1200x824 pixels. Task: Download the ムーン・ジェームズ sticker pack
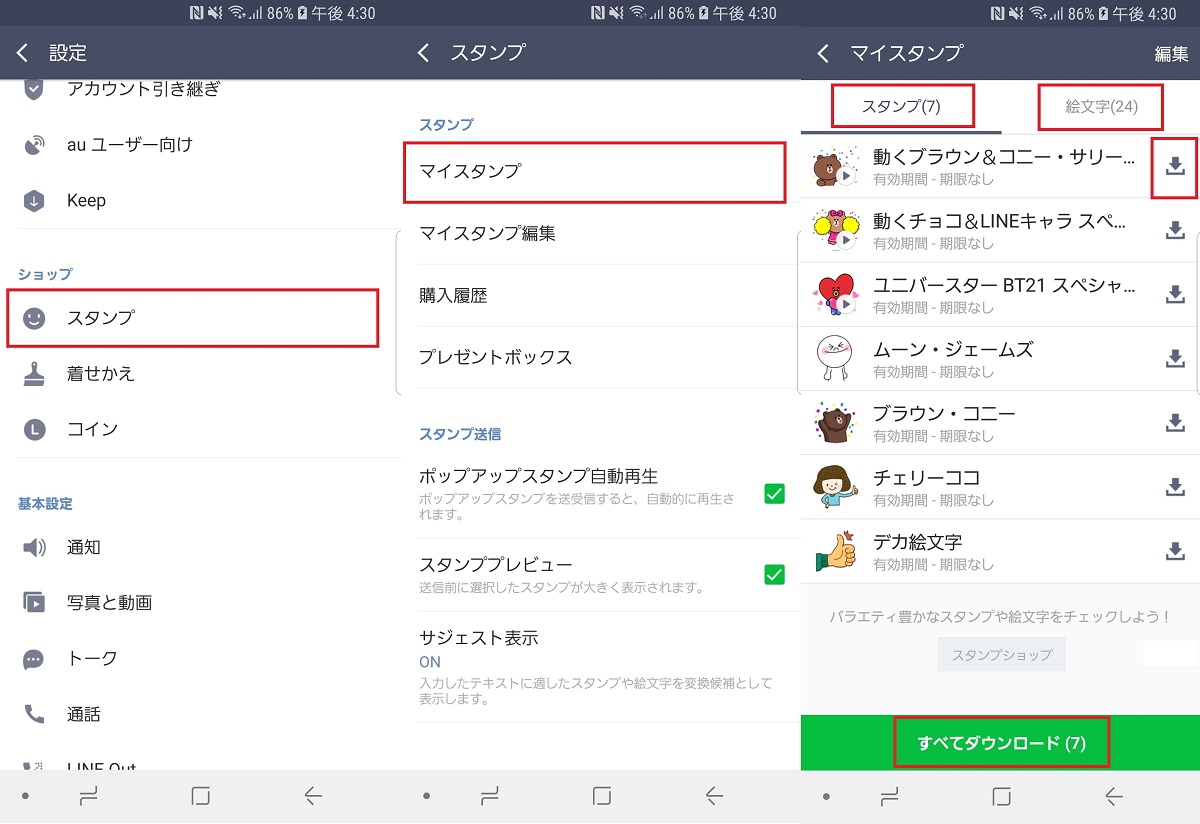[1175, 359]
